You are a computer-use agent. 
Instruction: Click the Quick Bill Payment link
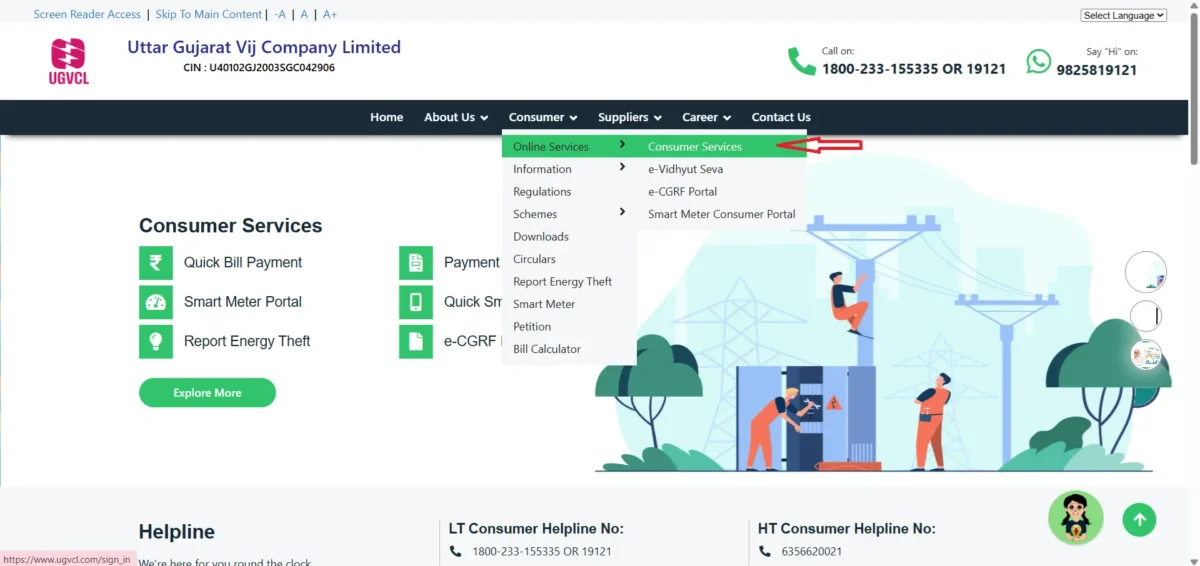243,263
